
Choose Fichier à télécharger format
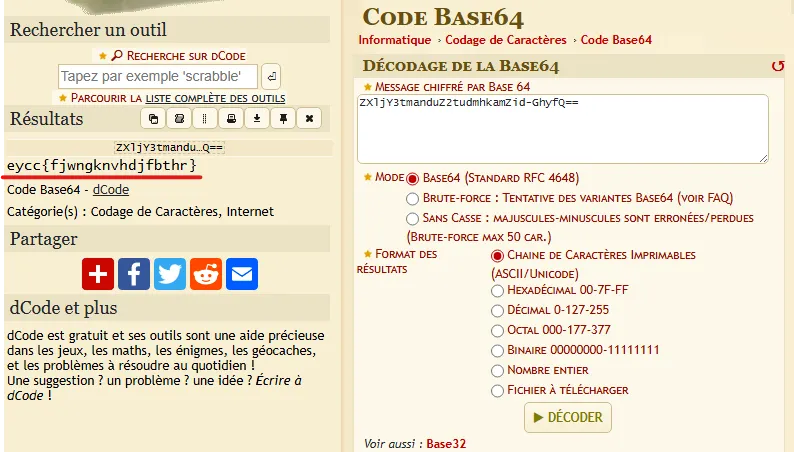coord(497,390)
